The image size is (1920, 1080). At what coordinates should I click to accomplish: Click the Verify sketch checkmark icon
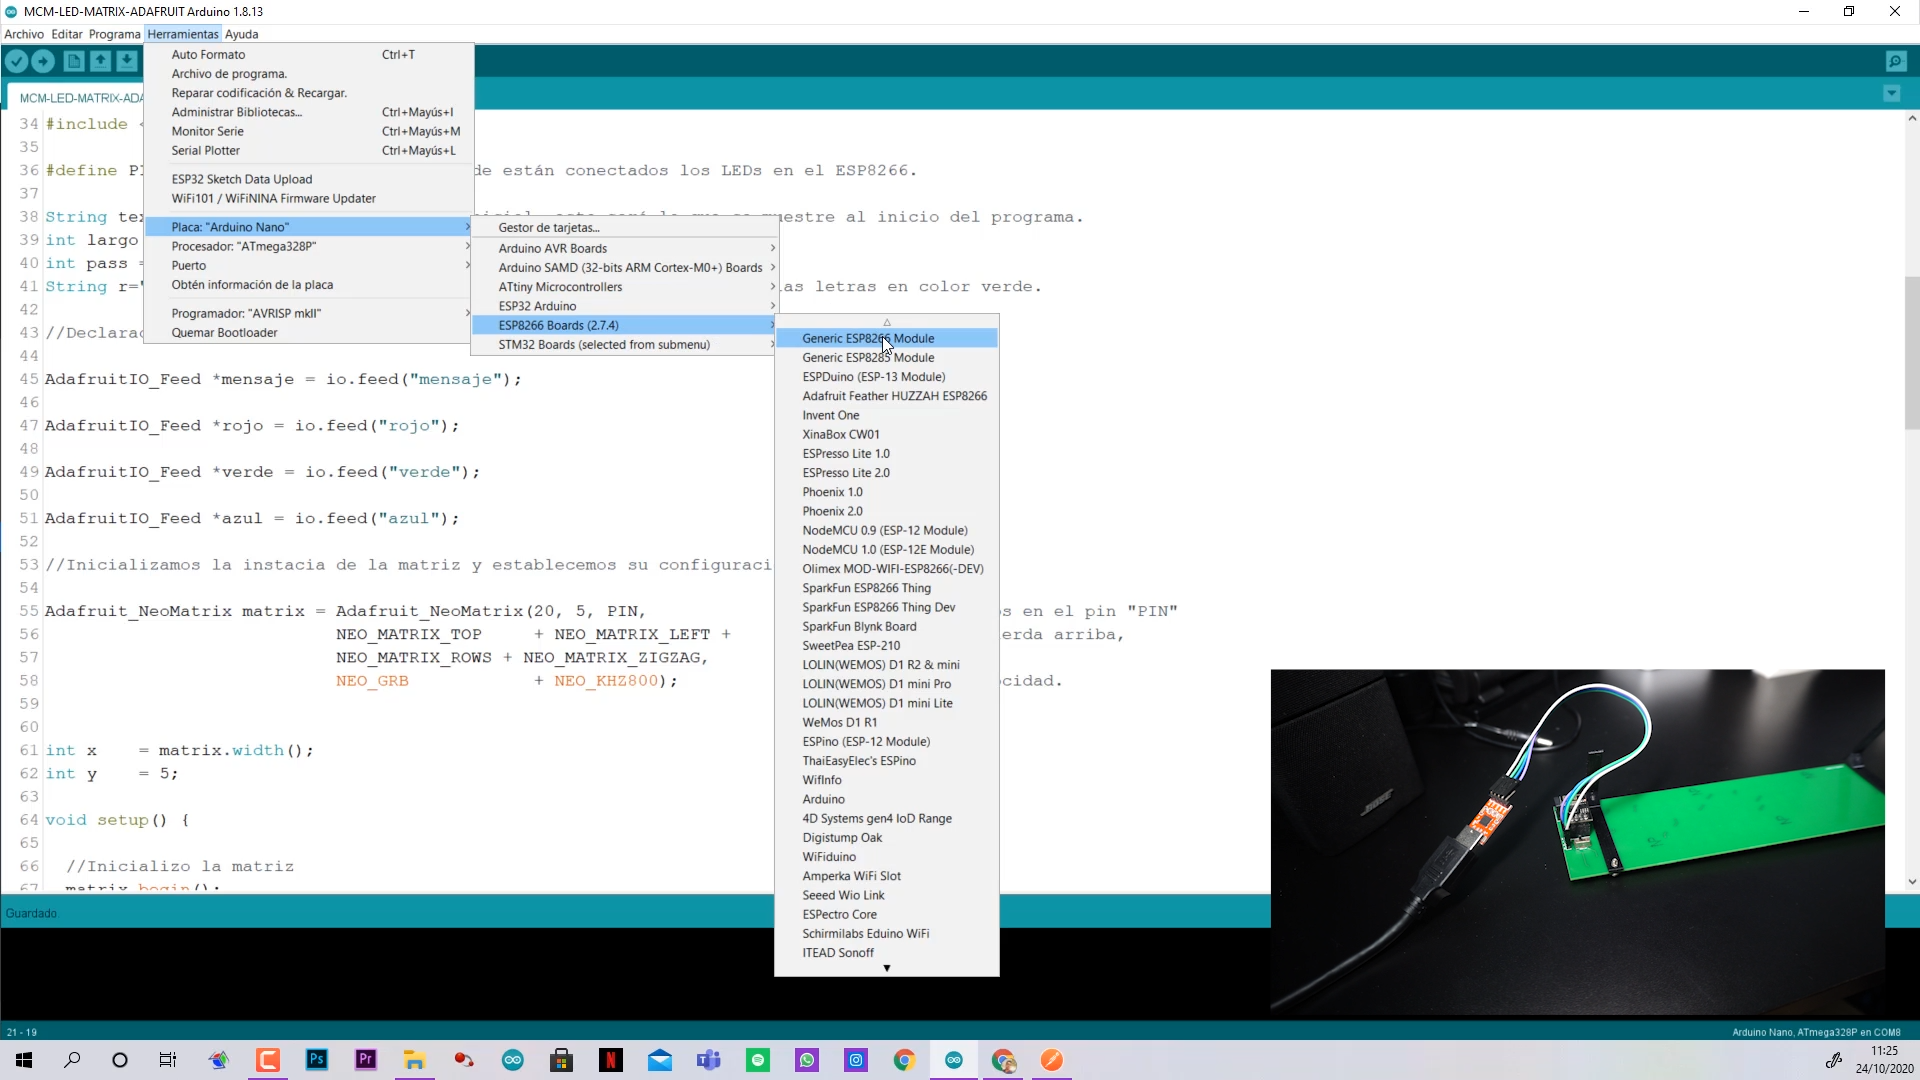click(x=16, y=61)
